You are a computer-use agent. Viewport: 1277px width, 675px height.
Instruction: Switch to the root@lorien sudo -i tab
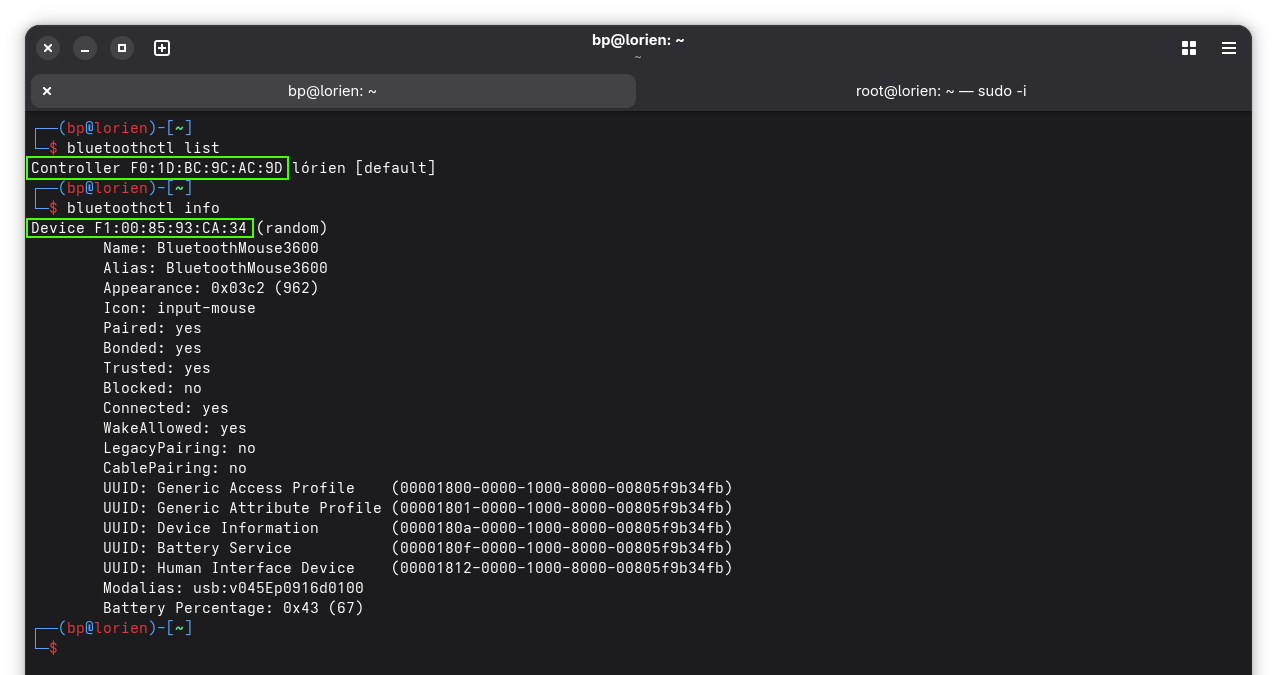(x=941, y=91)
